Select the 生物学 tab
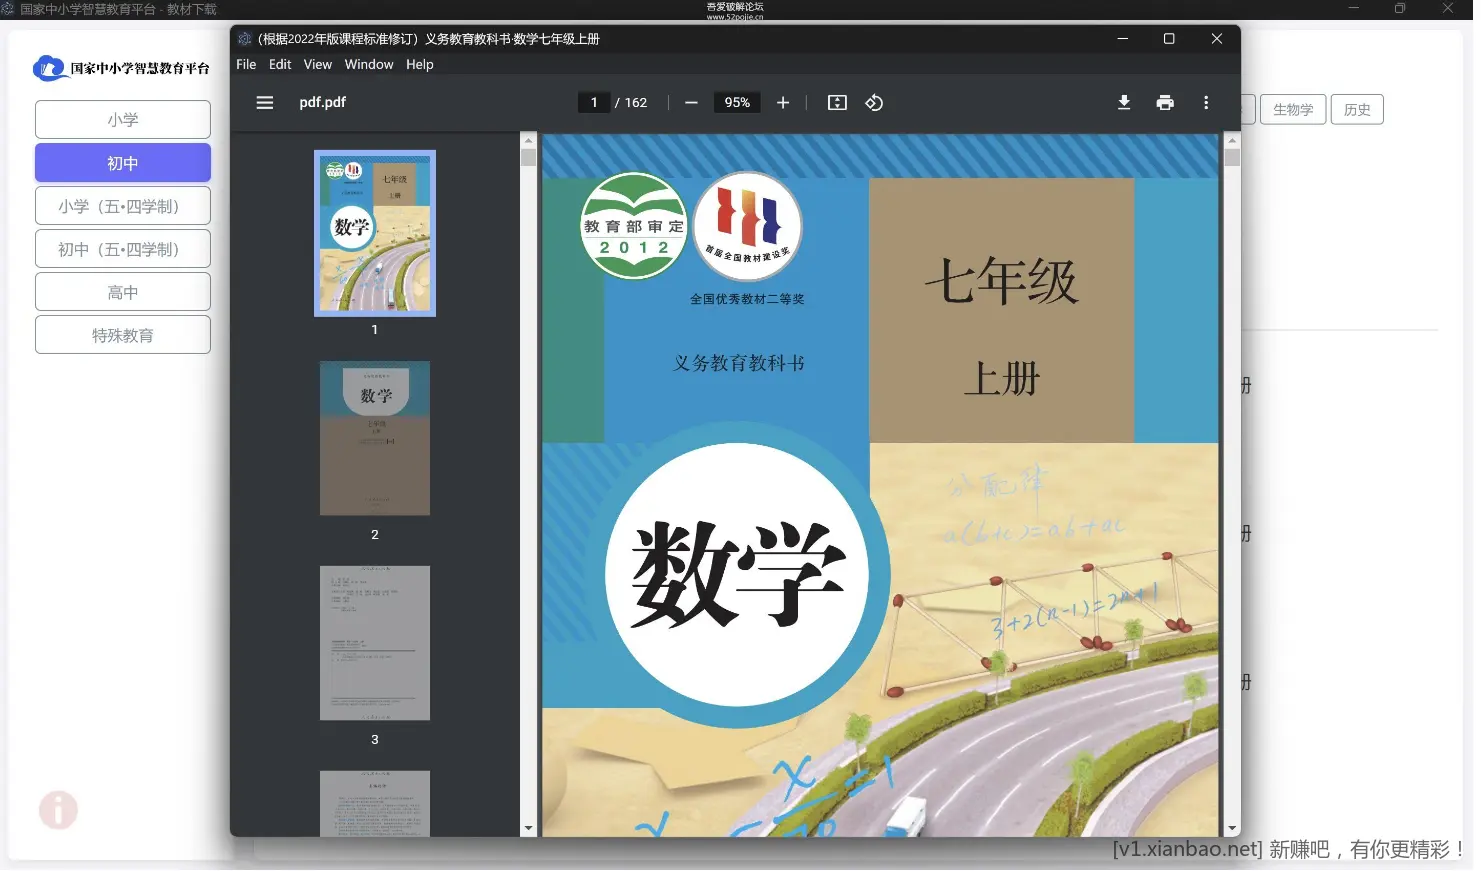This screenshot has height=871, width=1481. [1292, 109]
